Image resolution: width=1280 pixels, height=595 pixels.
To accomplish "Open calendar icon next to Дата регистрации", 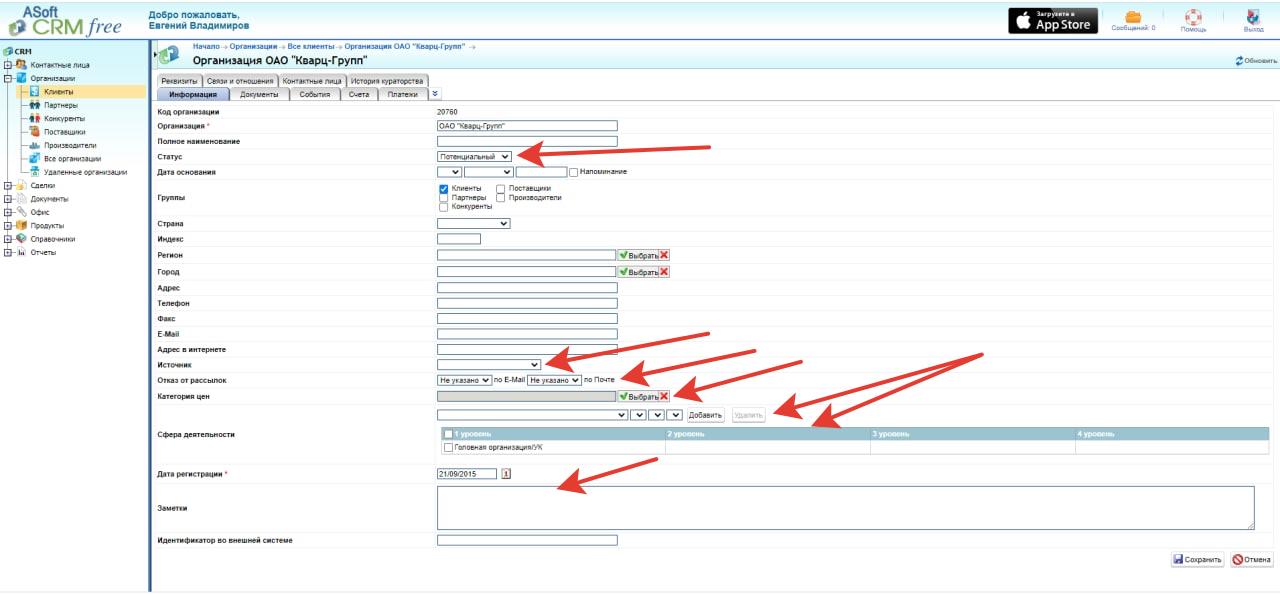I will [506, 474].
